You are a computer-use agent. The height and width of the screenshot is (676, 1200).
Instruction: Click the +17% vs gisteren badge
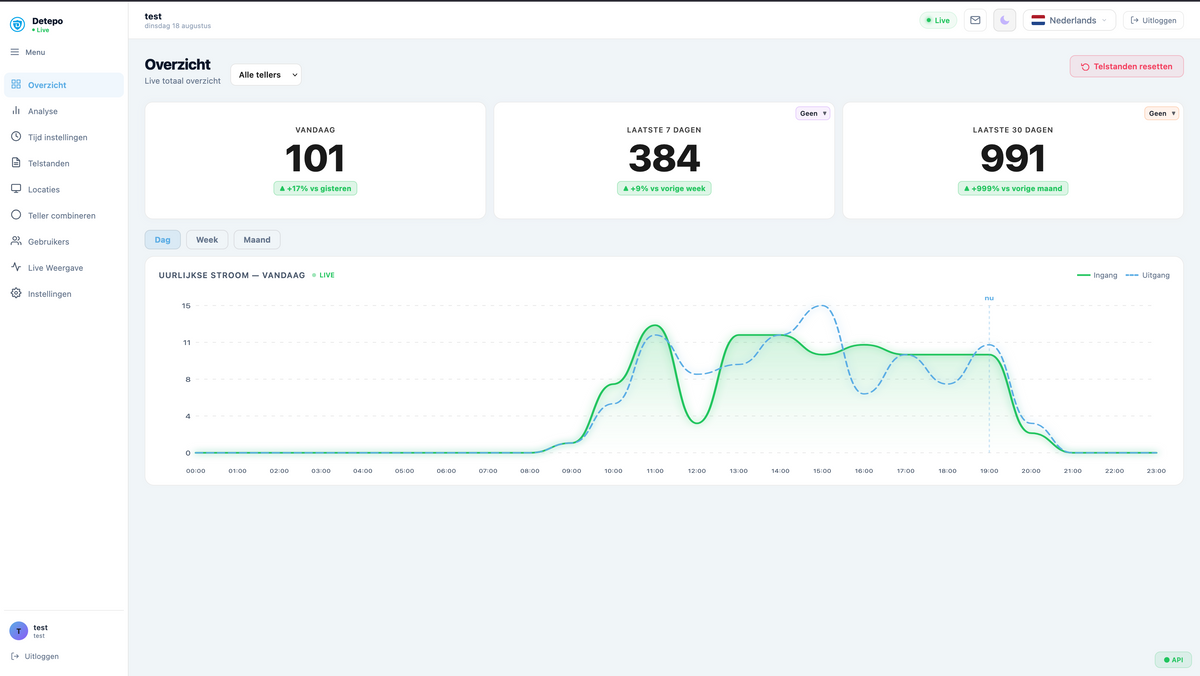pyautogui.click(x=315, y=188)
